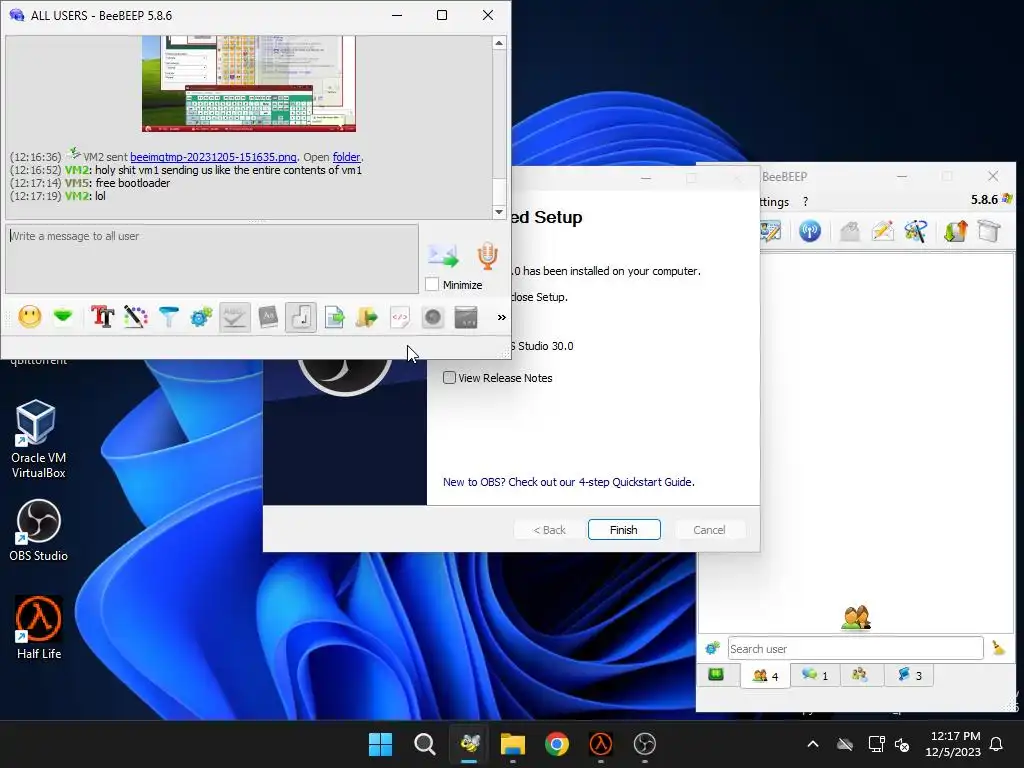
Task: Check the Minimize checkbox in chat window
Action: (x=432, y=285)
